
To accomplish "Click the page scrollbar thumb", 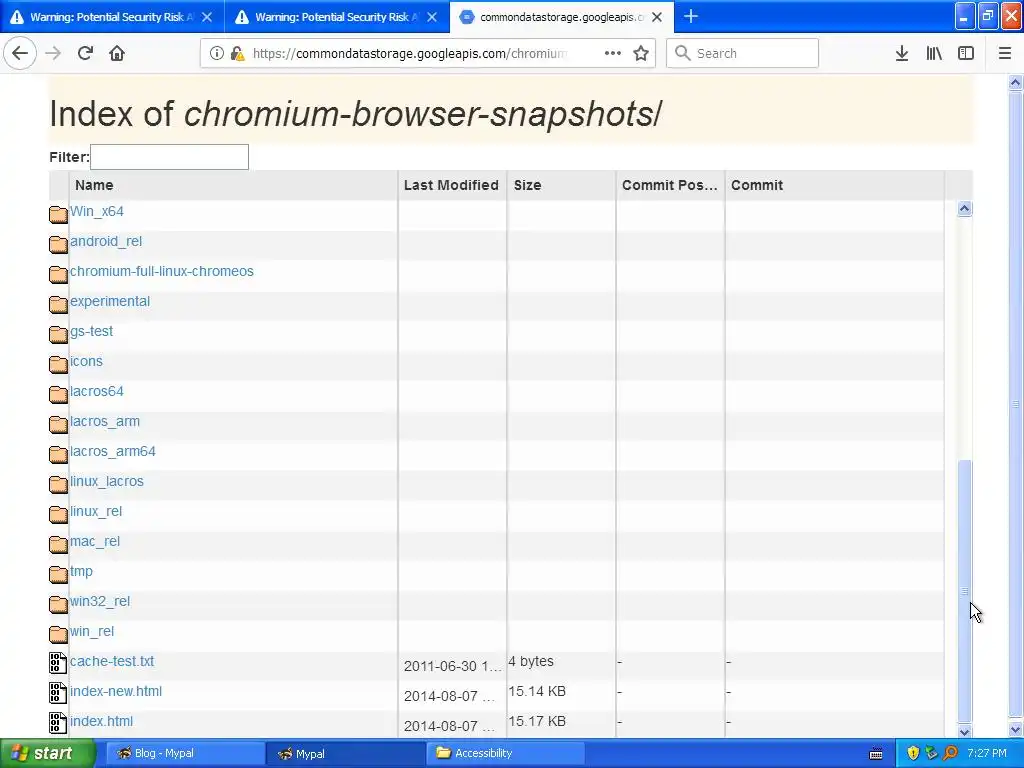I will pos(1016,403).
